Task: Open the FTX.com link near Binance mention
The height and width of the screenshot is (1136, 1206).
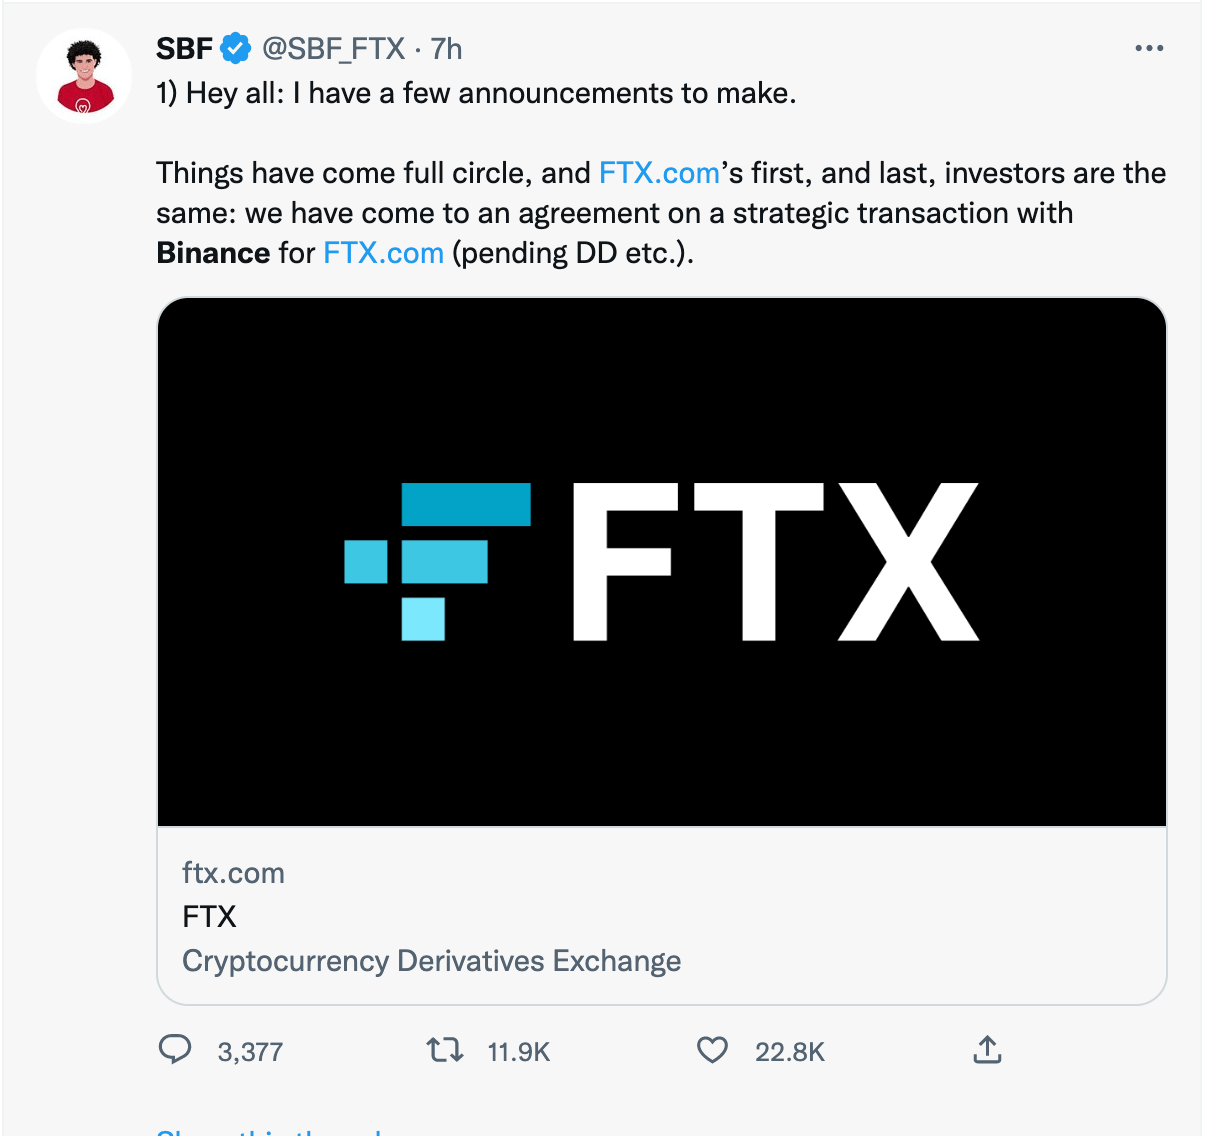Action: (383, 252)
